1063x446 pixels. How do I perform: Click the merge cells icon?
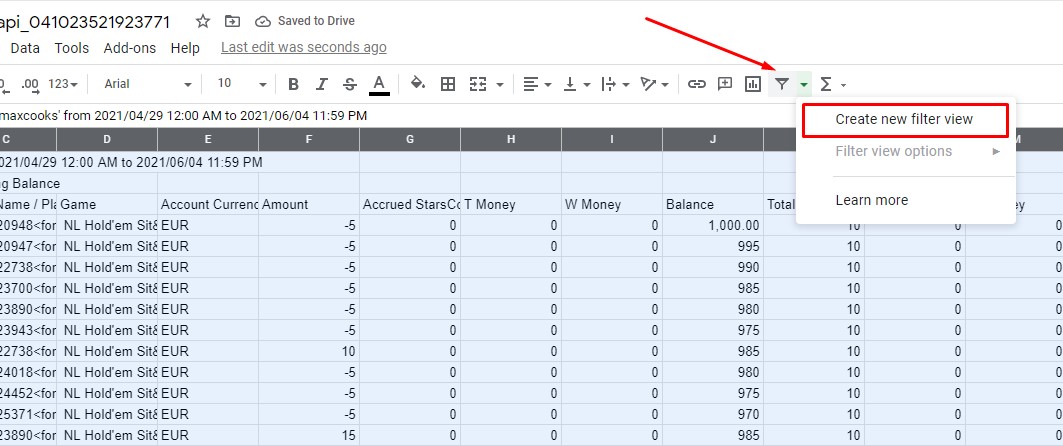coord(479,84)
